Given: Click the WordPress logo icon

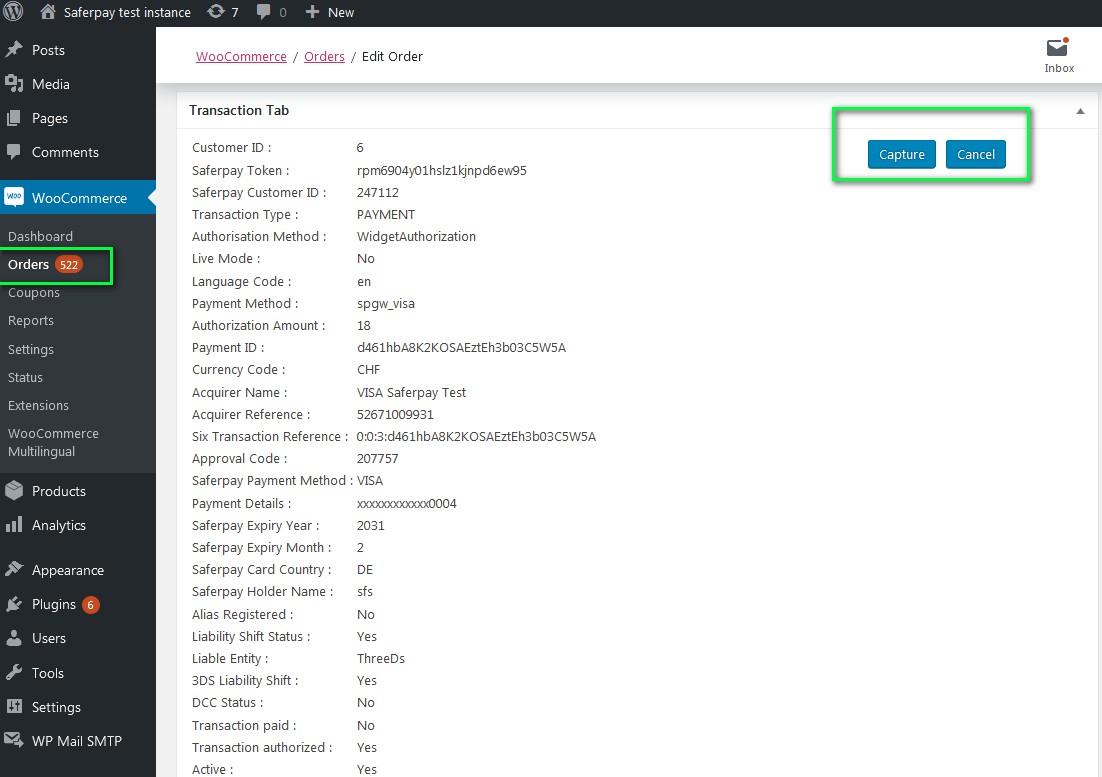Looking at the screenshot, I should [13, 12].
